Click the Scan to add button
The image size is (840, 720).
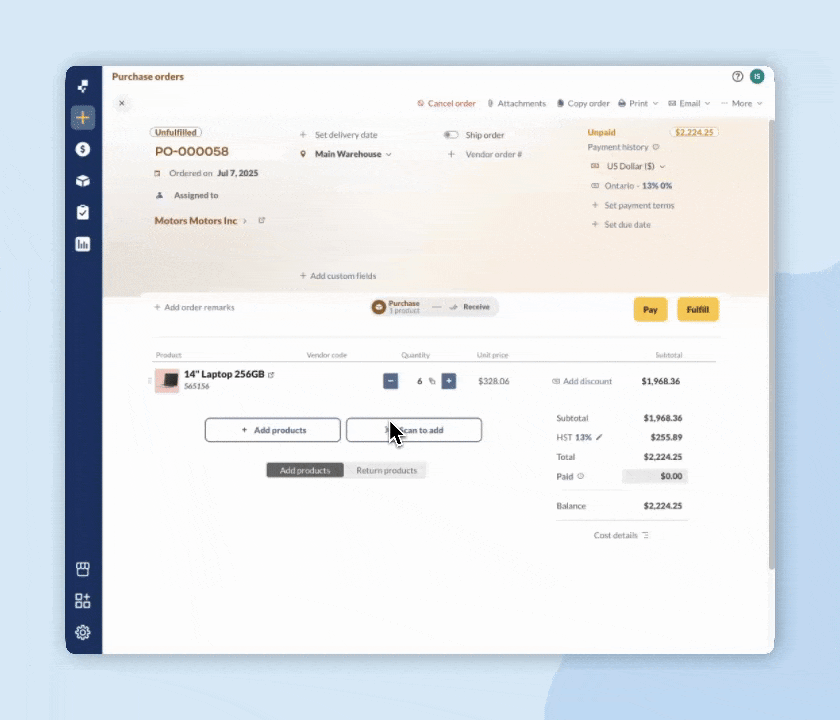[414, 430]
